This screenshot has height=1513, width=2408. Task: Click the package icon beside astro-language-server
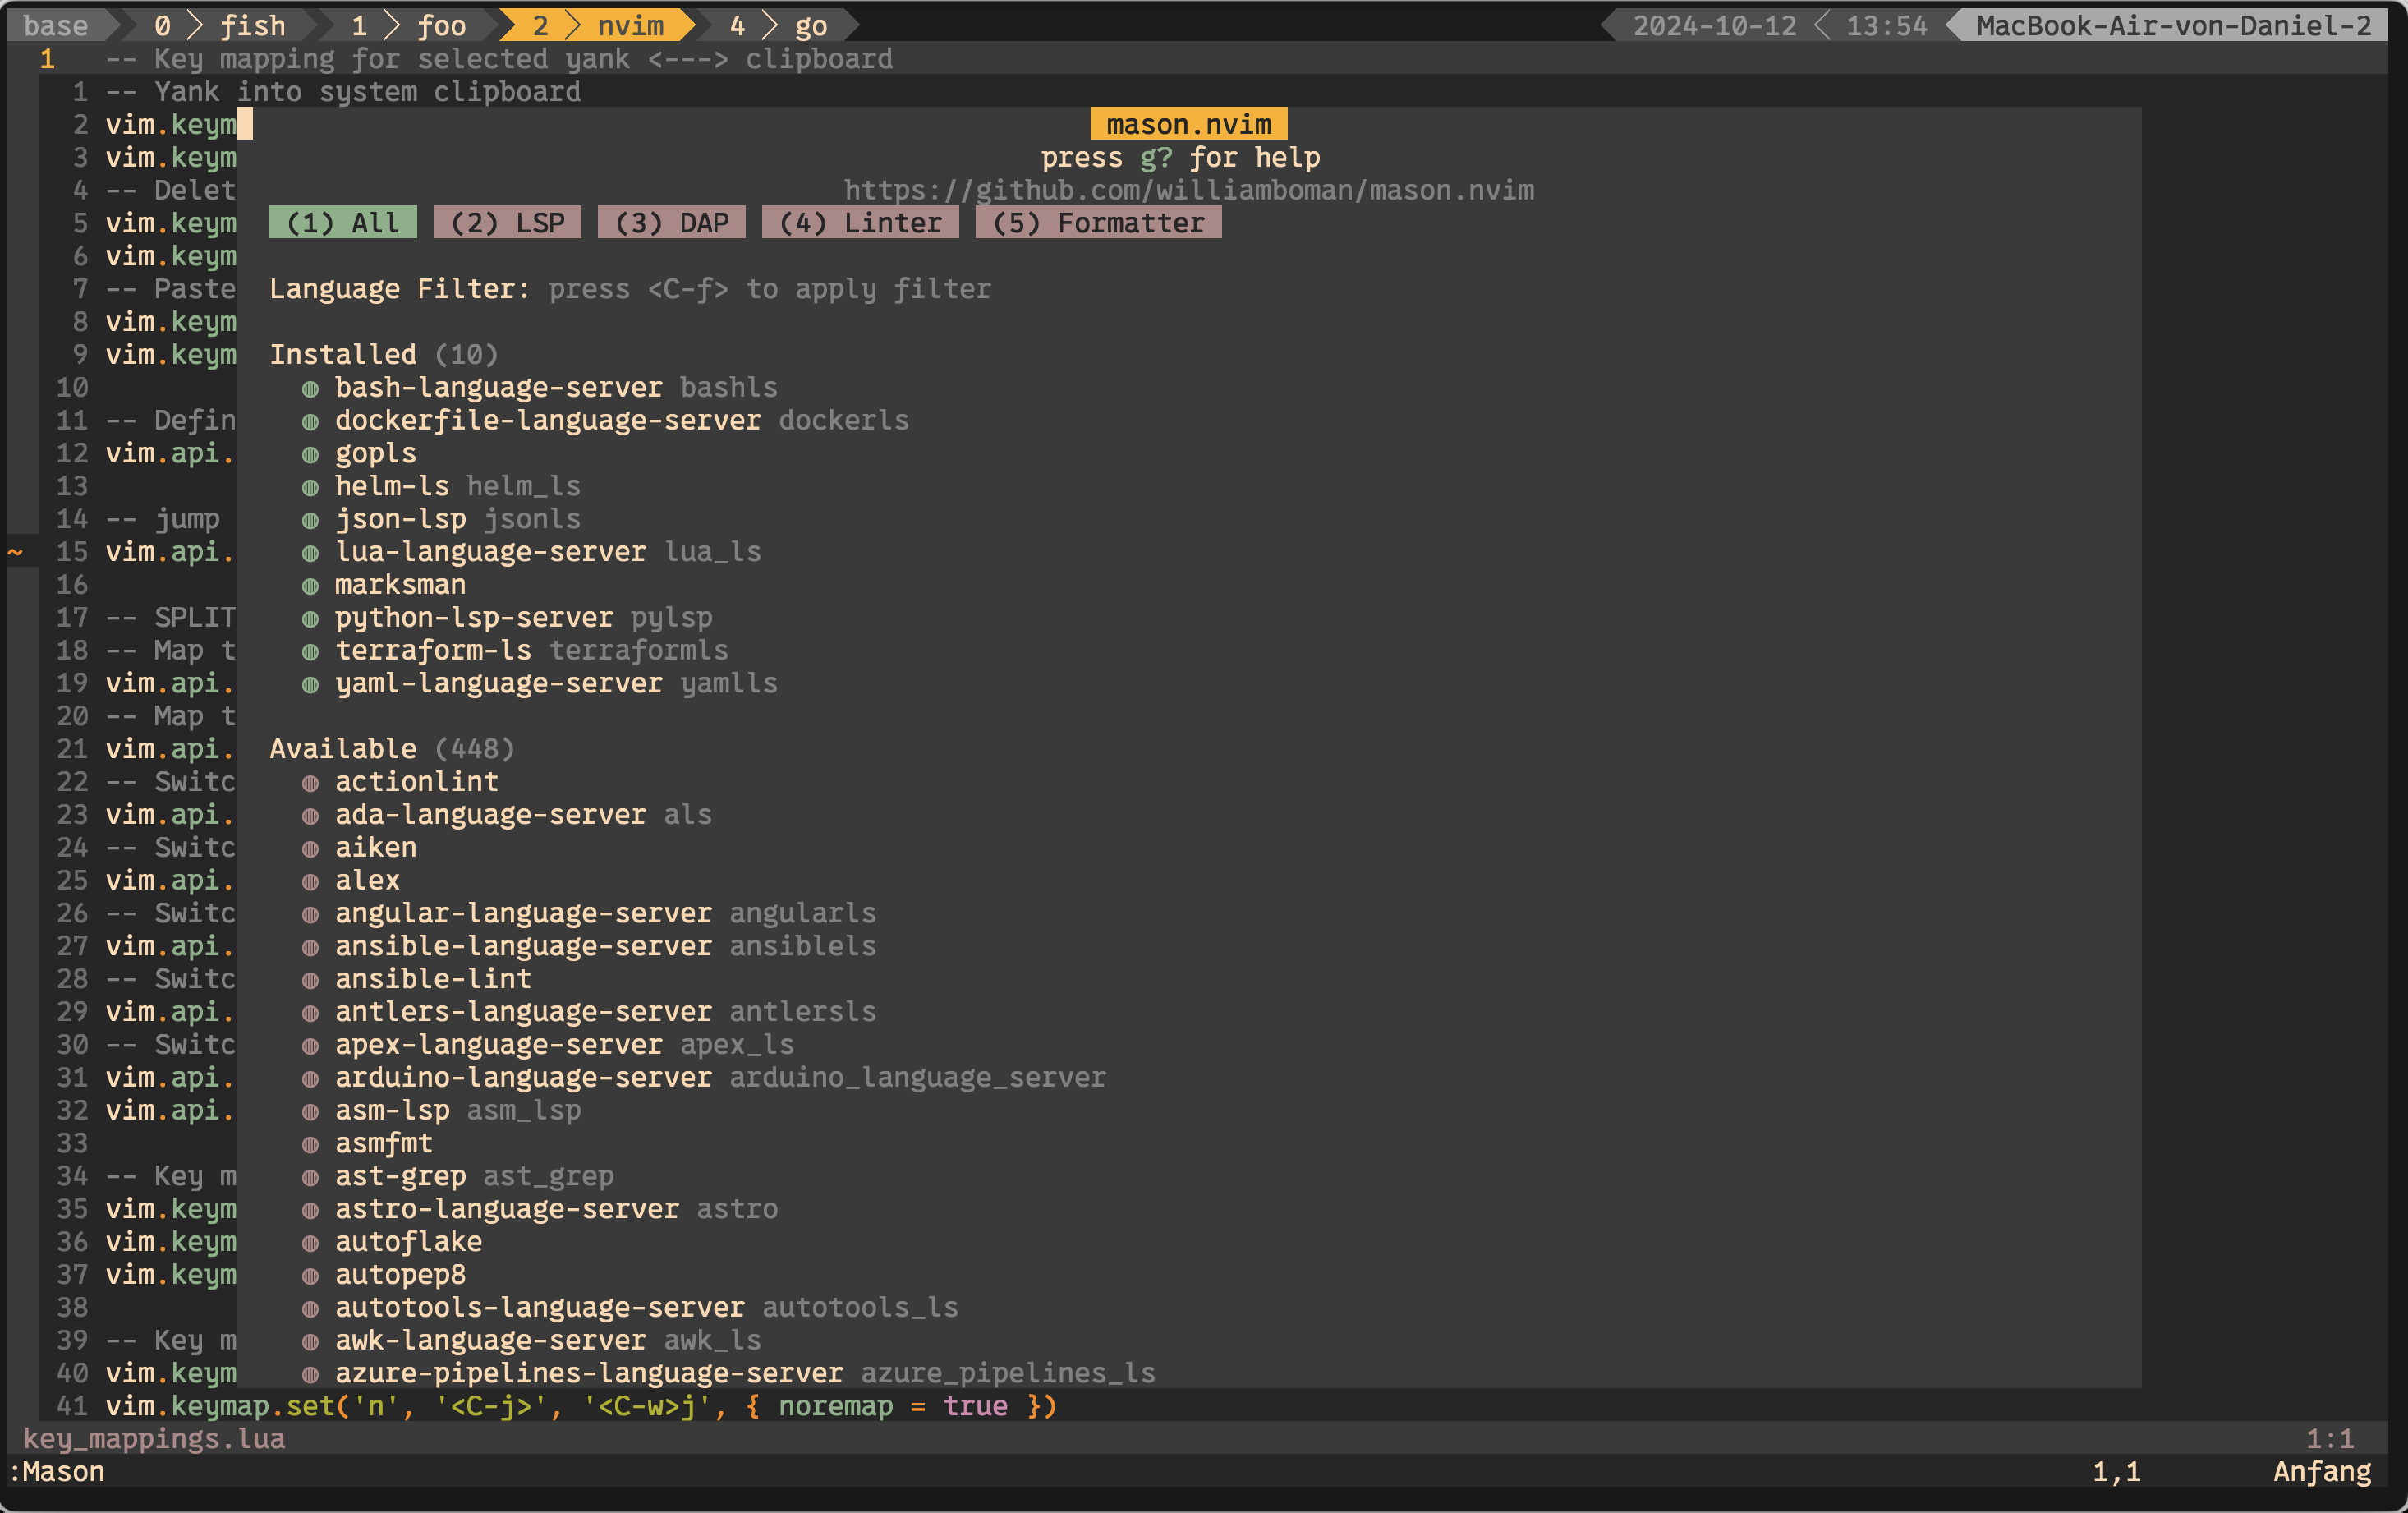[x=310, y=1211]
